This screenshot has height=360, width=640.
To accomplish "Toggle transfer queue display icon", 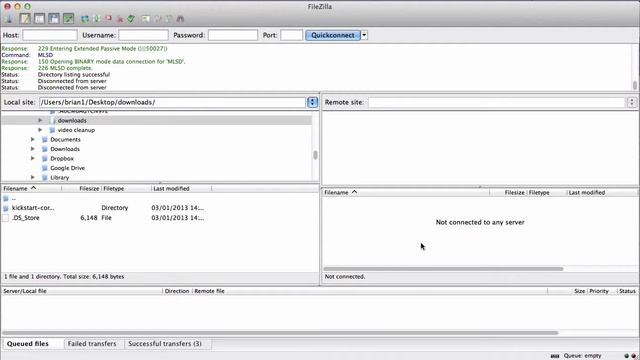I will tap(68, 18).
